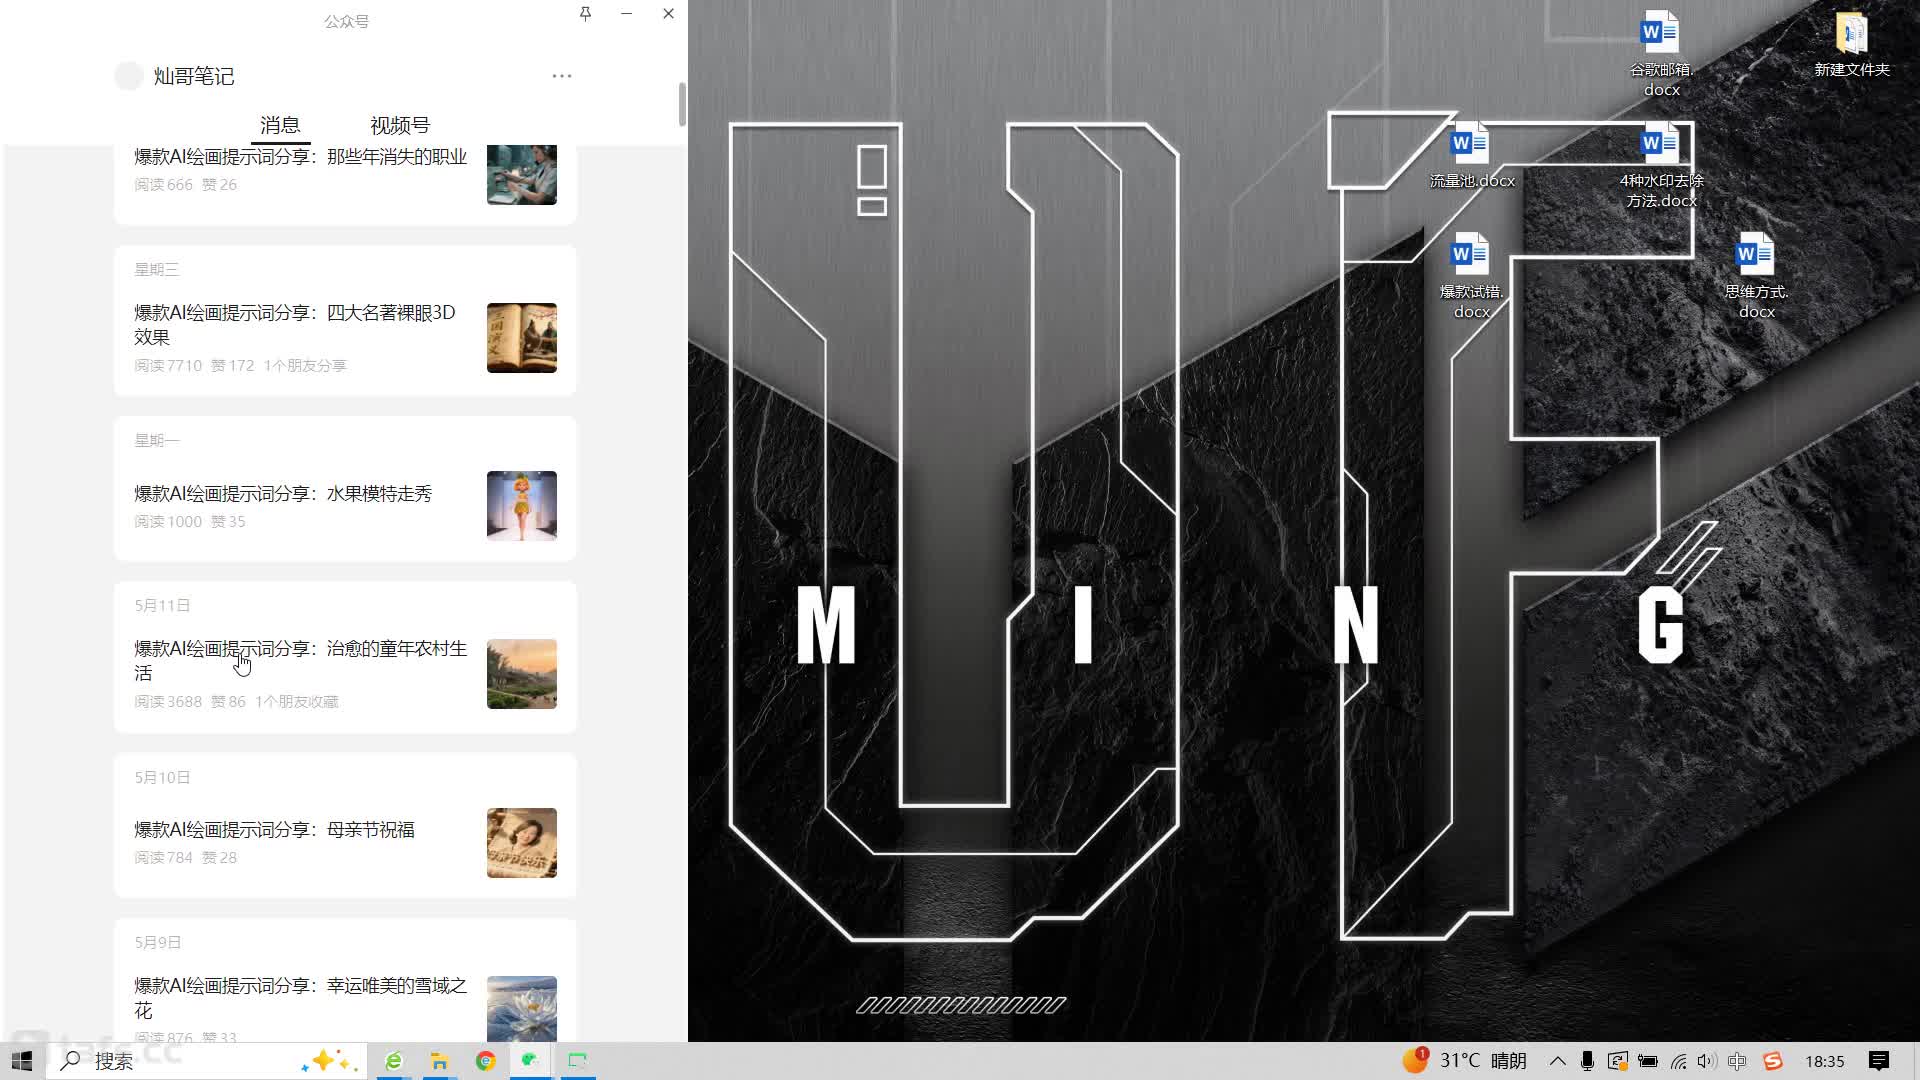Open article 水果模特走秀
Viewport: 1920px width, 1080px height.
click(x=283, y=494)
